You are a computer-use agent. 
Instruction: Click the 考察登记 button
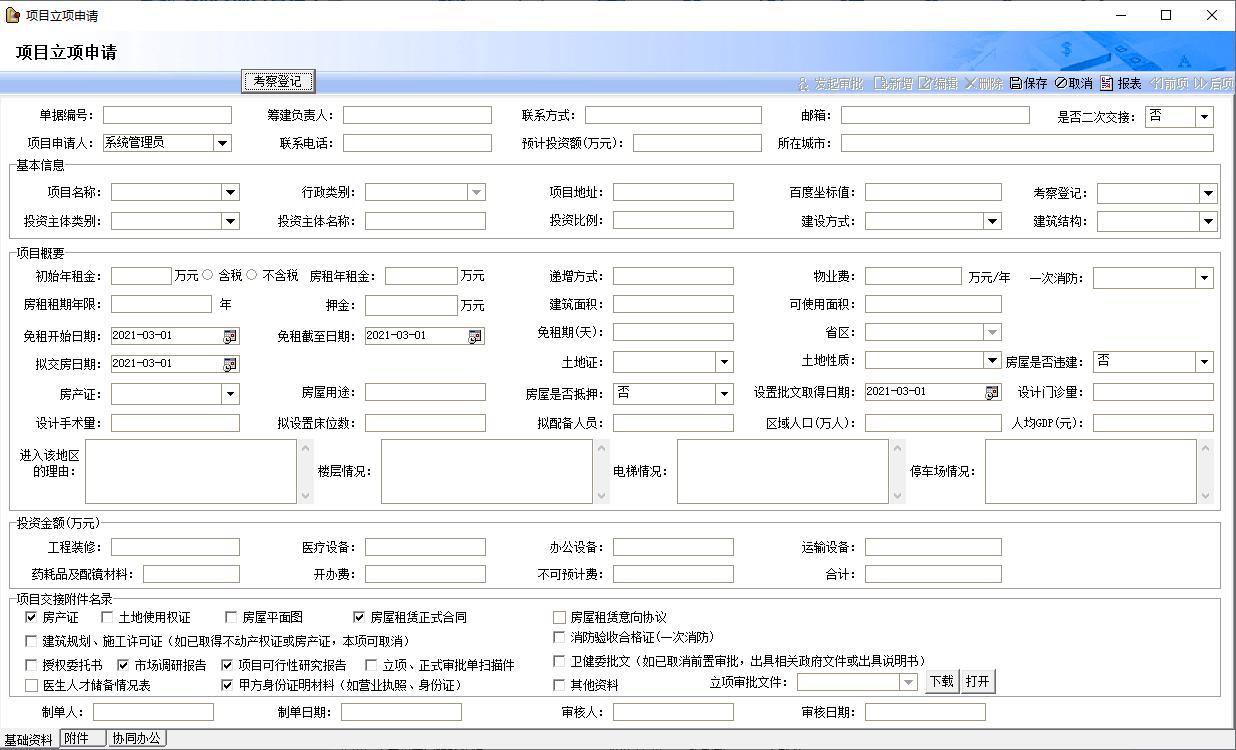click(x=278, y=81)
